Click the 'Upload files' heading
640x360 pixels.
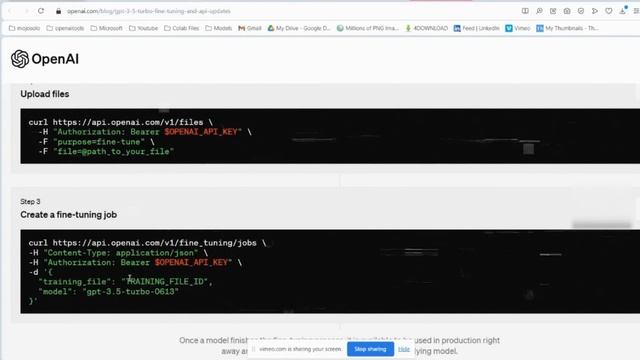[x=45, y=94]
